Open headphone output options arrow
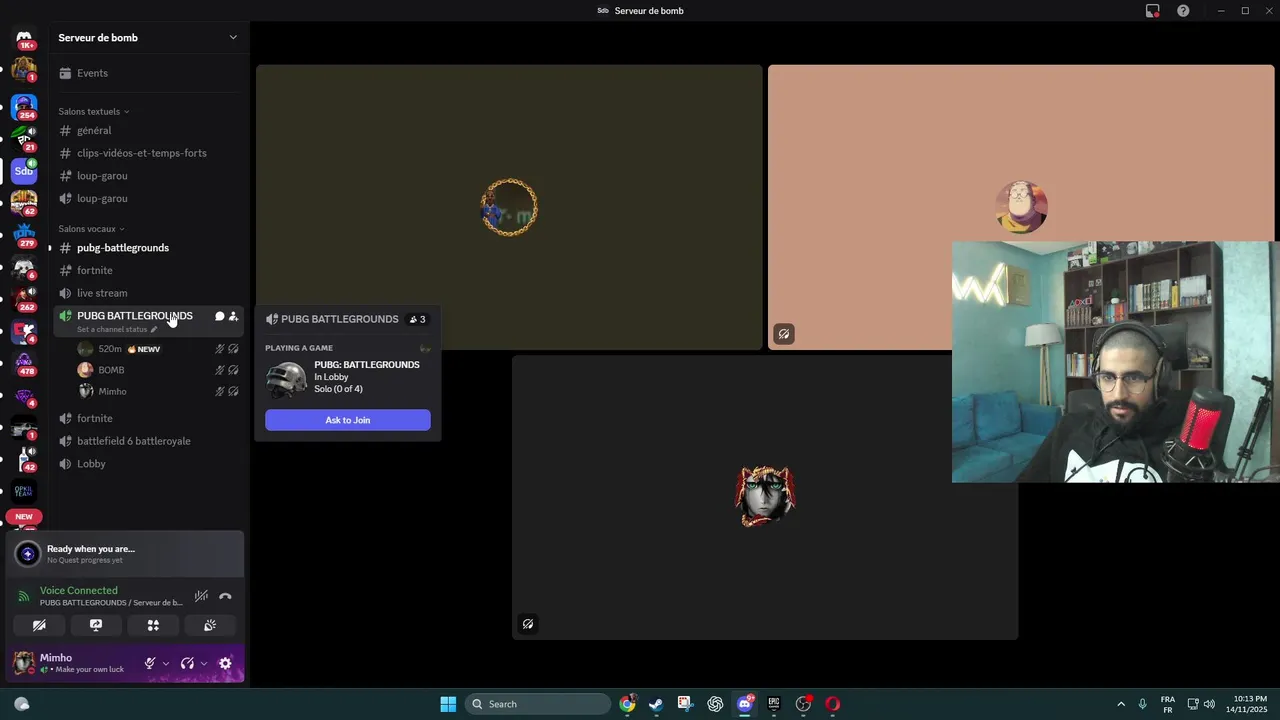 204,663
